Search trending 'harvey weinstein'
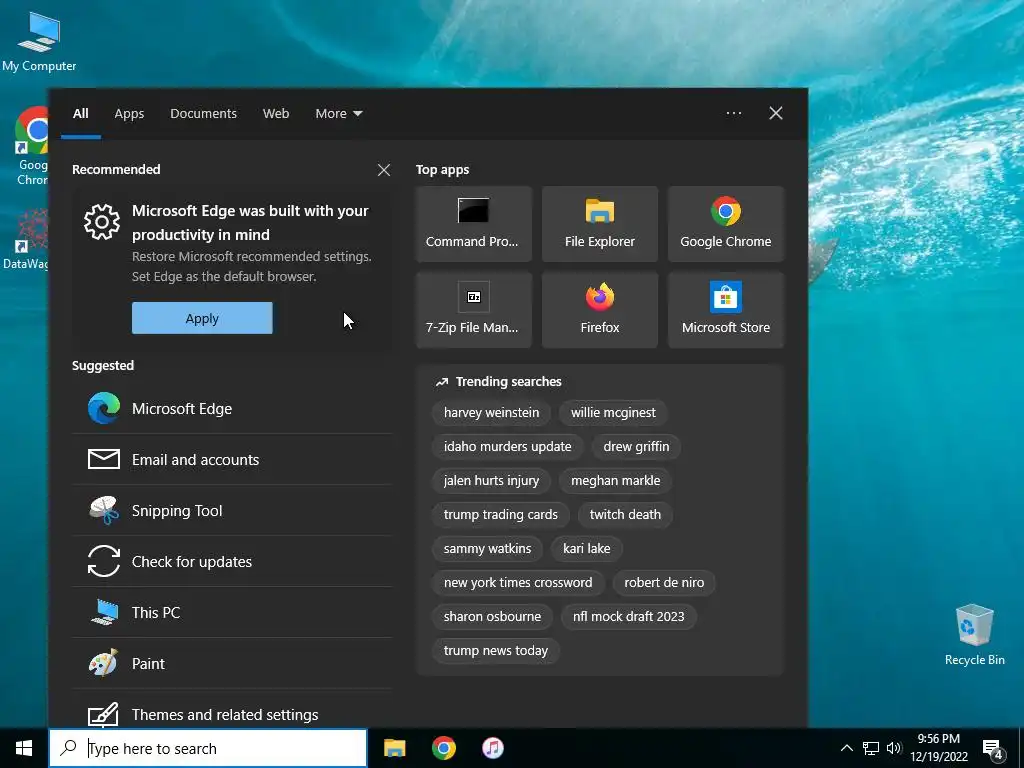Viewport: 1024px width, 768px height. point(492,413)
